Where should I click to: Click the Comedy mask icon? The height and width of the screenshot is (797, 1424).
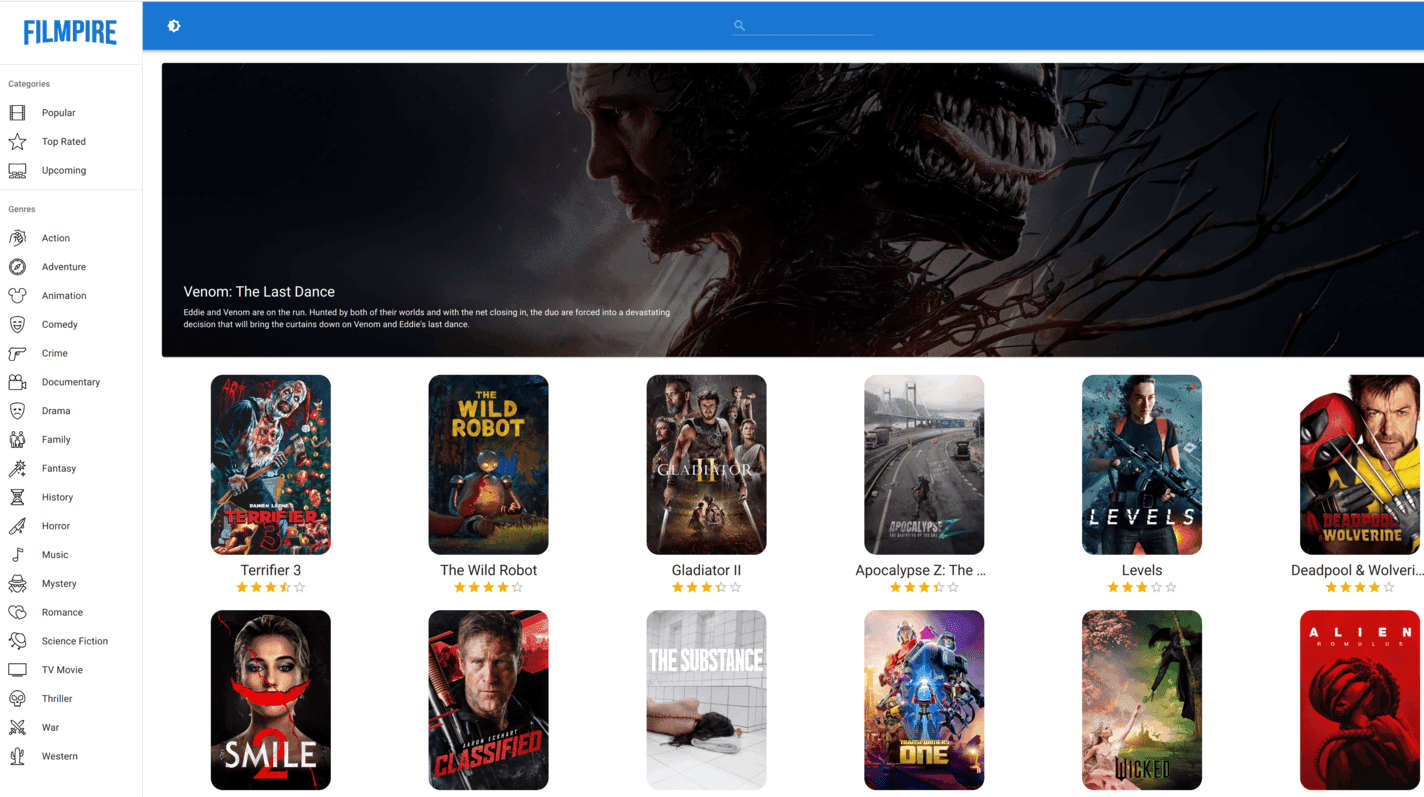tap(17, 325)
